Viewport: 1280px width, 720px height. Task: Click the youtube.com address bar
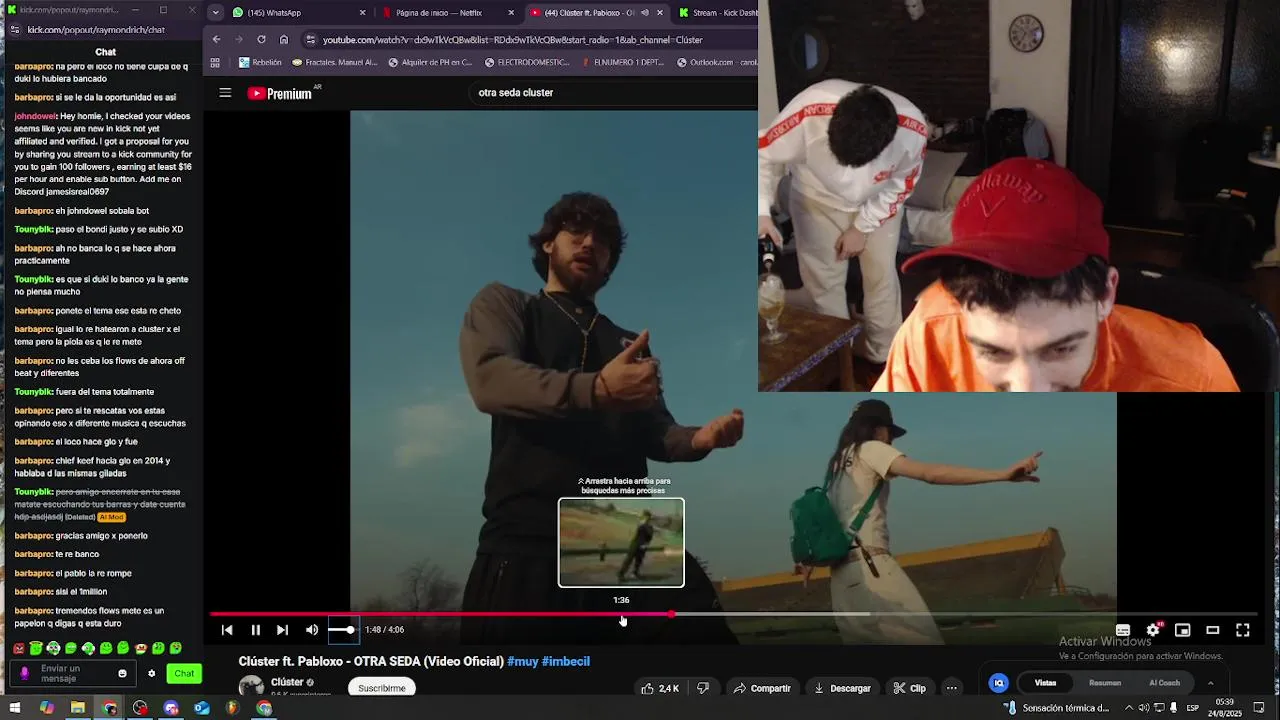tap(530, 40)
